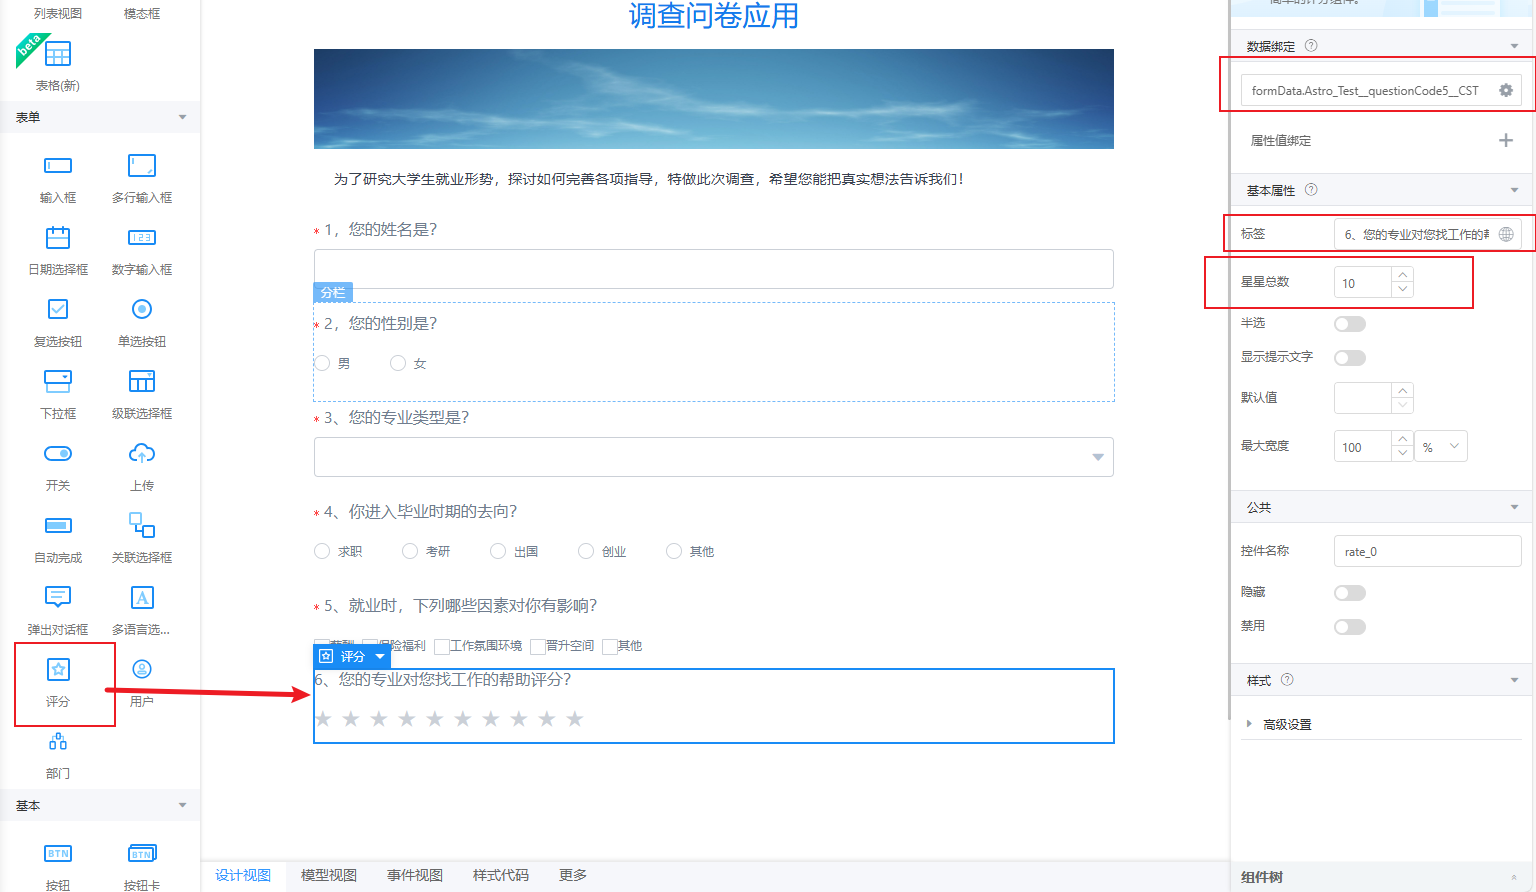Toggle the 禁用 switch
This screenshot has width=1536, height=892.
(1350, 627)
